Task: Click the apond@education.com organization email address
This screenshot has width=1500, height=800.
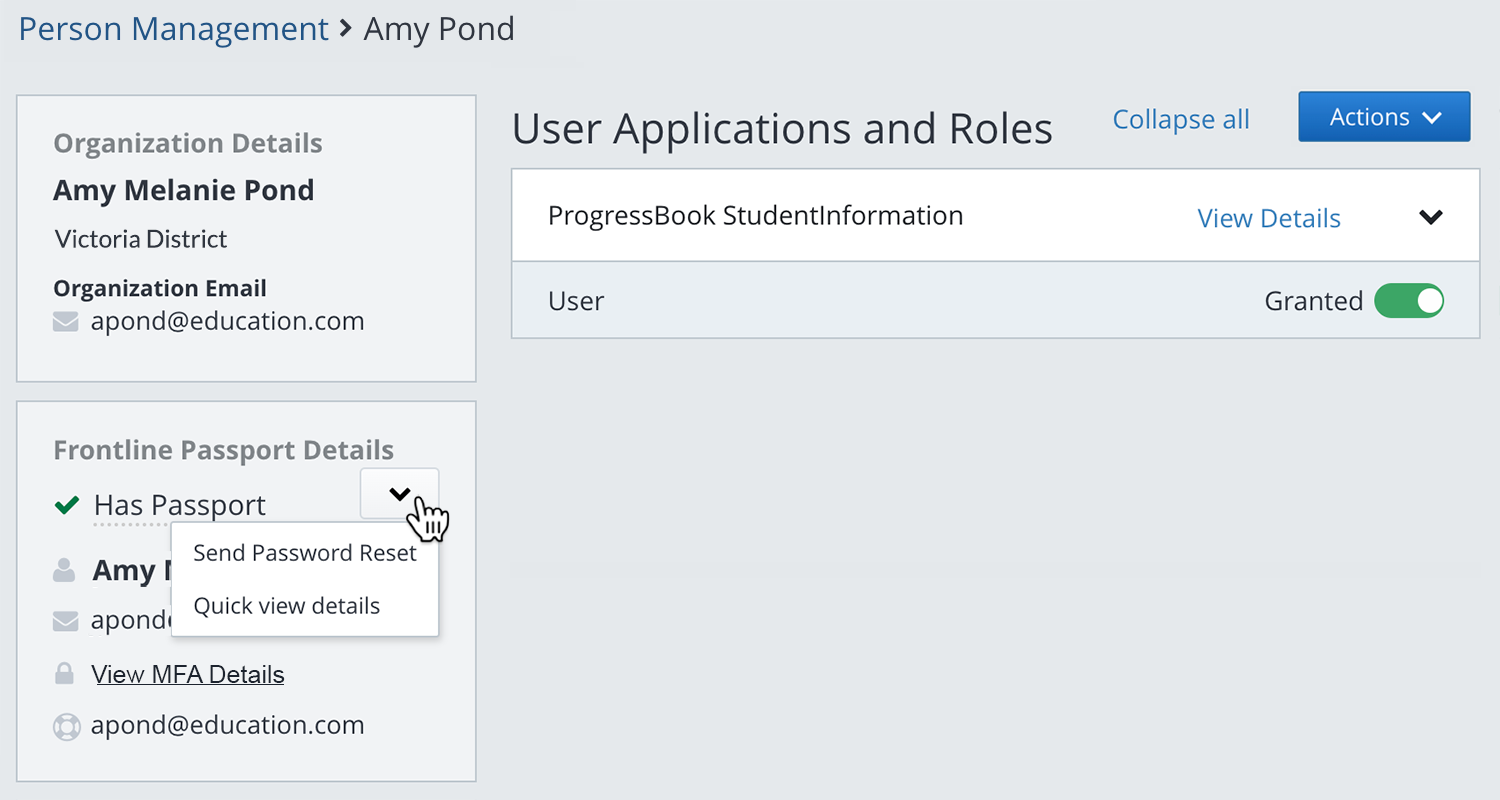Action: click(x=227, y=322)
